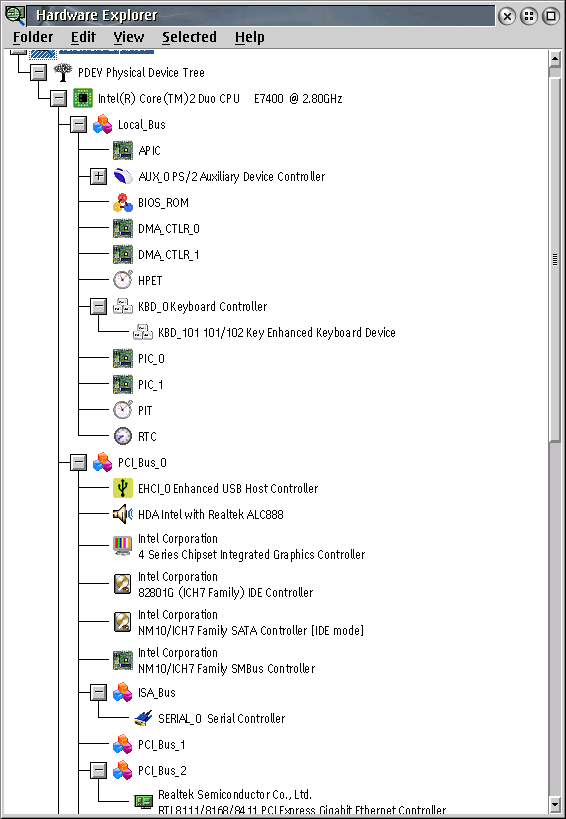Collapse the KBD_0 Keyboard Controller node

[98, 307]
